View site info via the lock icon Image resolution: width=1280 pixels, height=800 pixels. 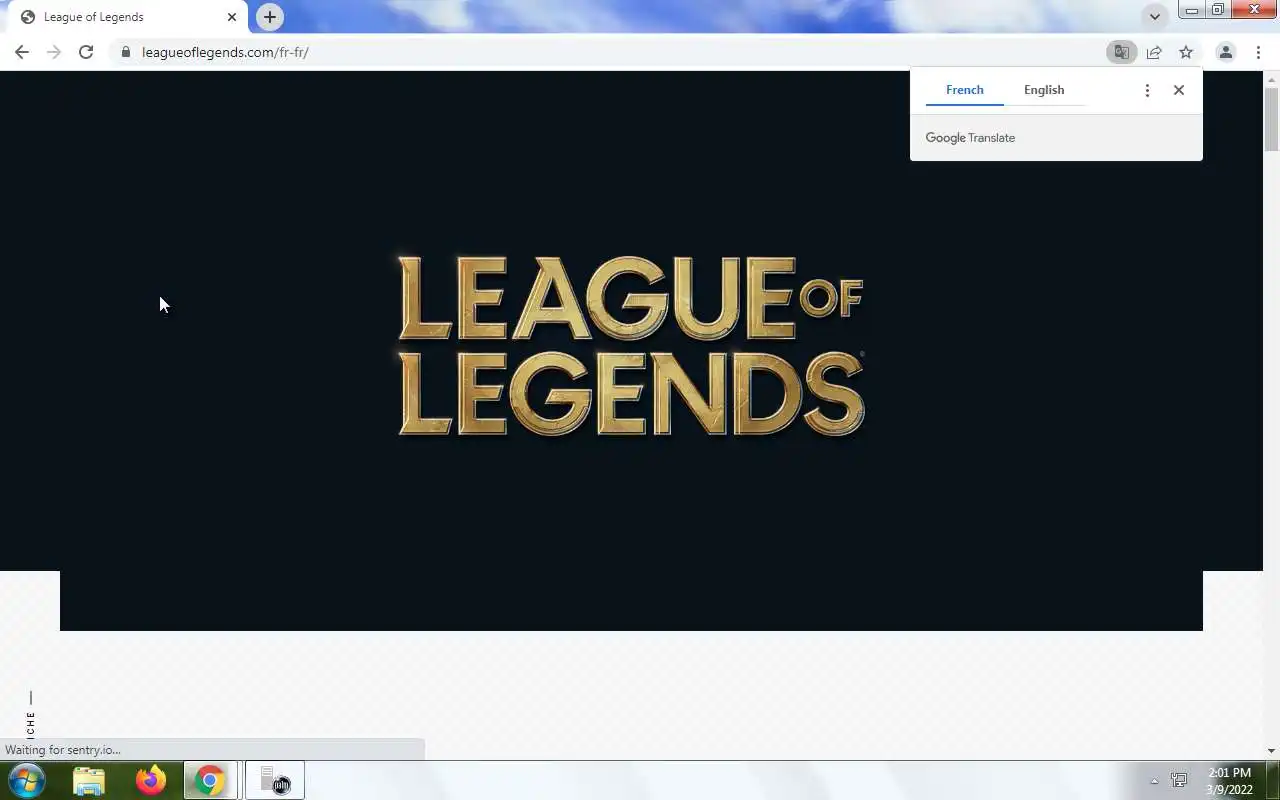point(125,52)
